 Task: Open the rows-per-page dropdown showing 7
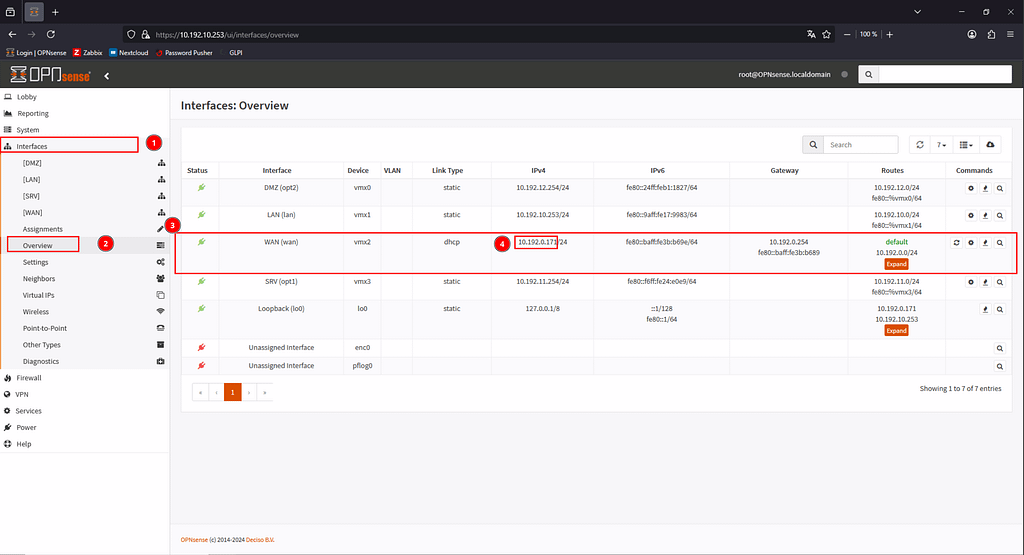coord(941,145)
